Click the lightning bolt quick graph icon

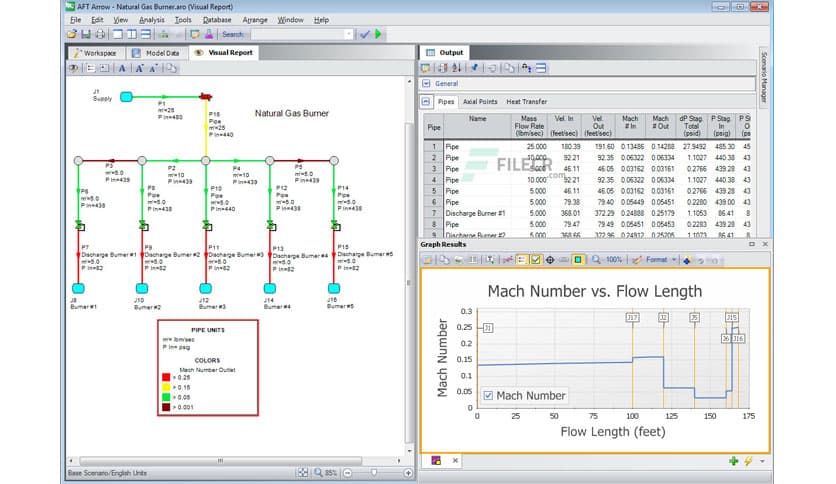pyautogui.click(x=748, y=461)
